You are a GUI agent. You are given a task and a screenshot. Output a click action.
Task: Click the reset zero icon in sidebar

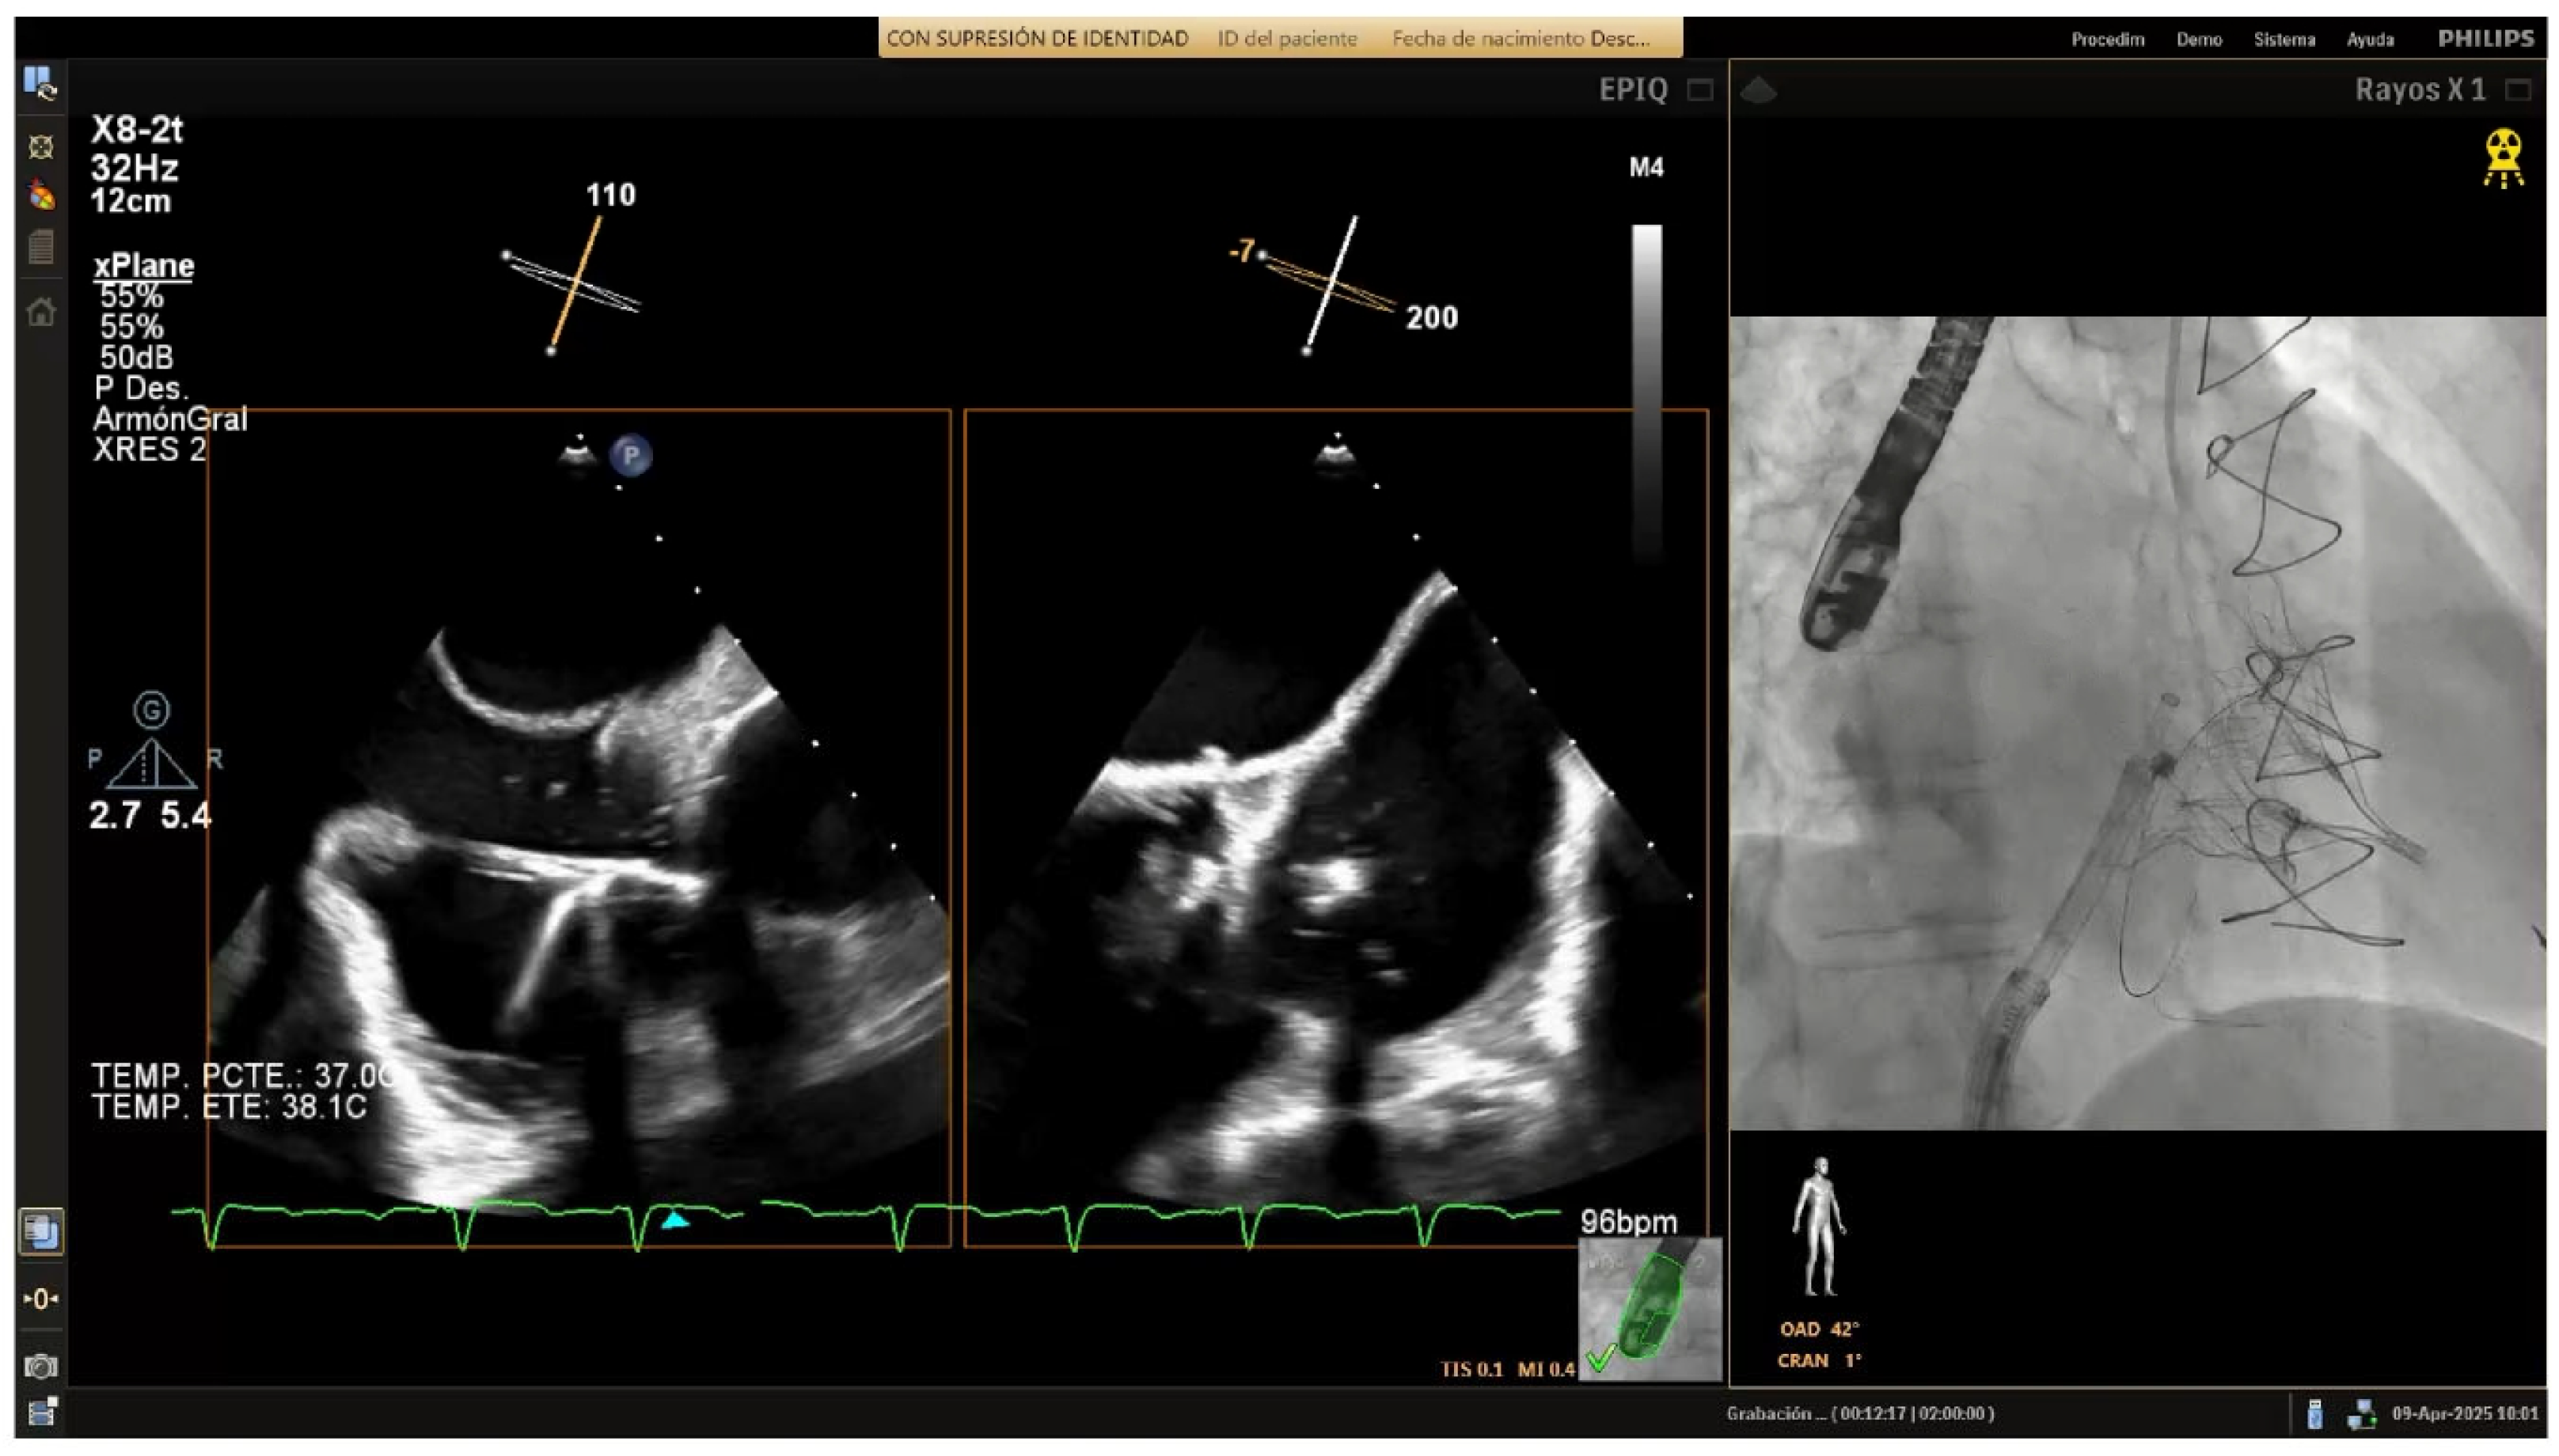[x=41, y=1298]
